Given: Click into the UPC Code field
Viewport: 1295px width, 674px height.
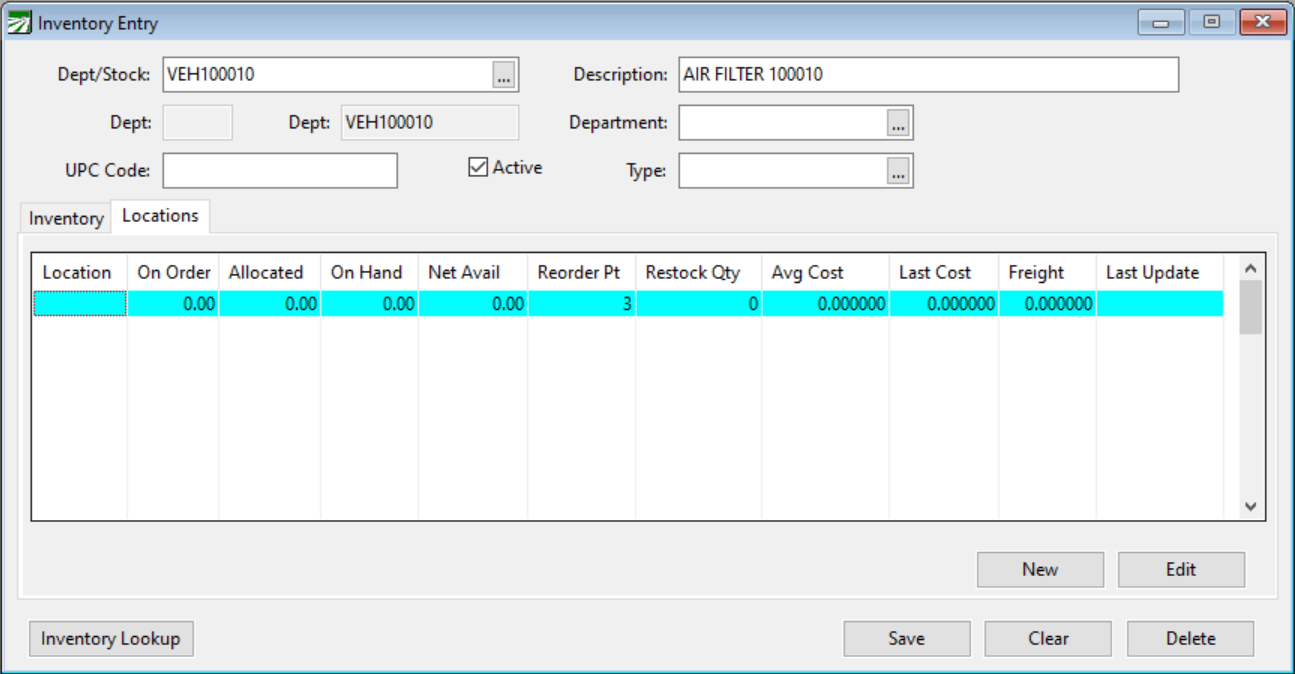Looking at the screenshot, I should pyautogui.click(x=280, y=171).
